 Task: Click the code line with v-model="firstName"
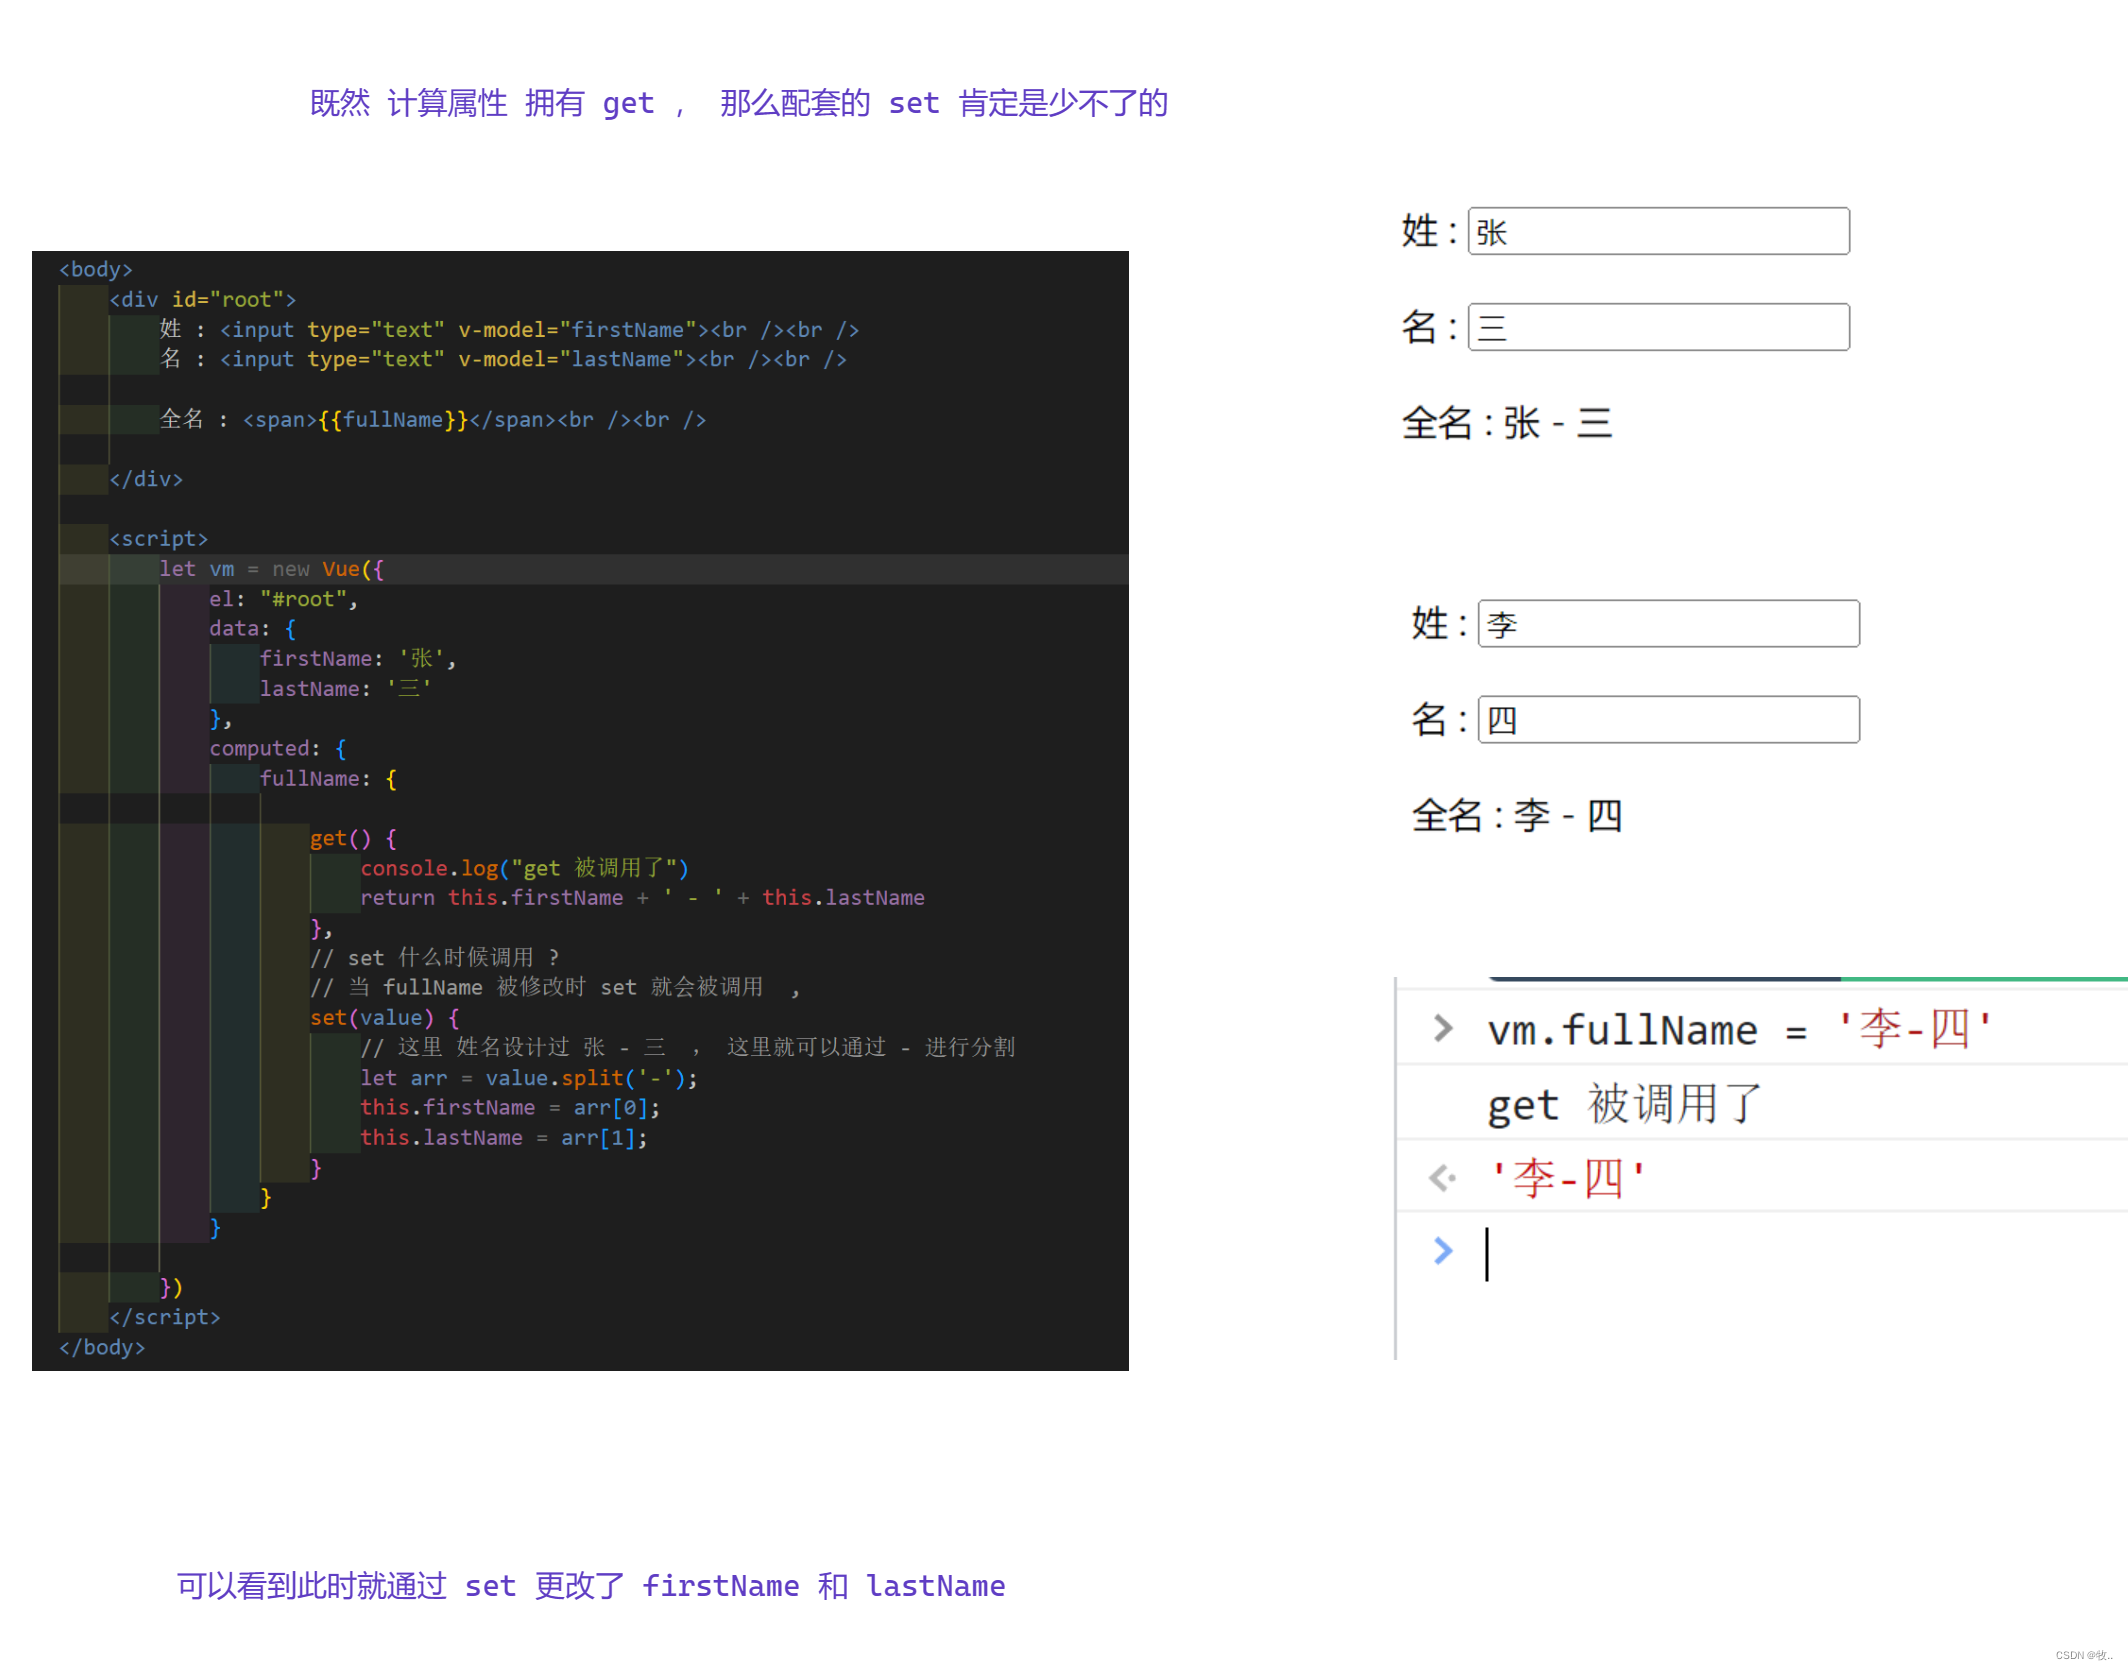click(x=509, y=330)
